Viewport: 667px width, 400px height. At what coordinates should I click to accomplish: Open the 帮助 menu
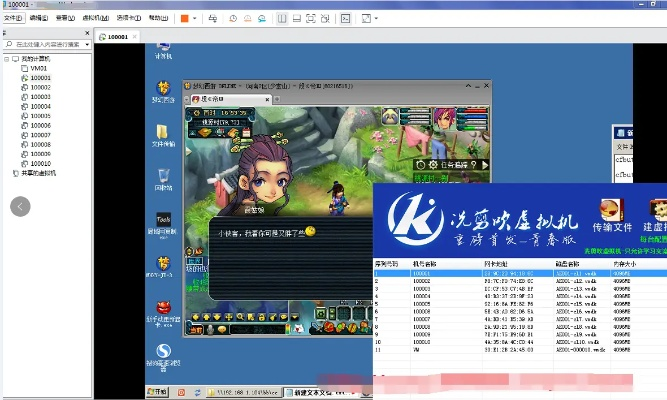tap(158, 18)
